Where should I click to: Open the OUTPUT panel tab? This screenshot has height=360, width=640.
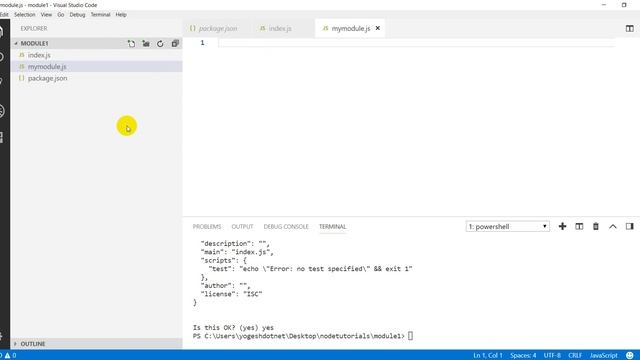pos(242,227)
